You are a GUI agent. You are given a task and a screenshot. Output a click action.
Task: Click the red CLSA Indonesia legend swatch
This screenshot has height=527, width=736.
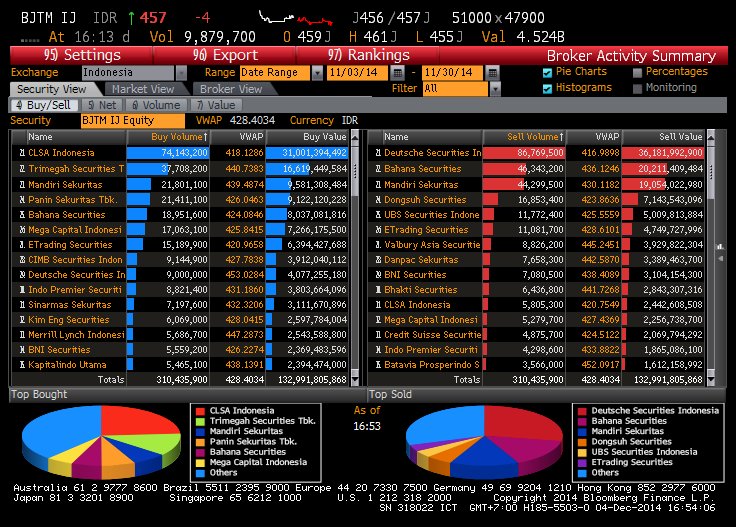point(201,410)
